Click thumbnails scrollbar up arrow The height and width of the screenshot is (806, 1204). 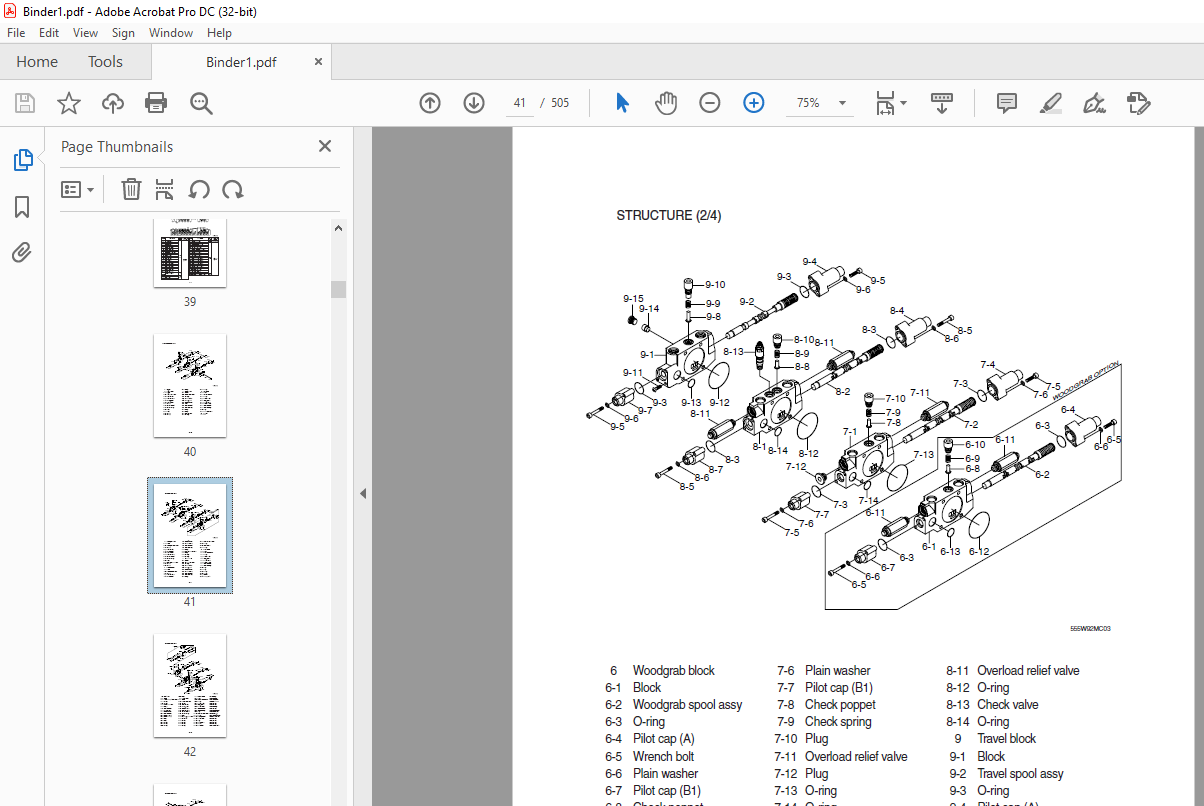[339, 228]
